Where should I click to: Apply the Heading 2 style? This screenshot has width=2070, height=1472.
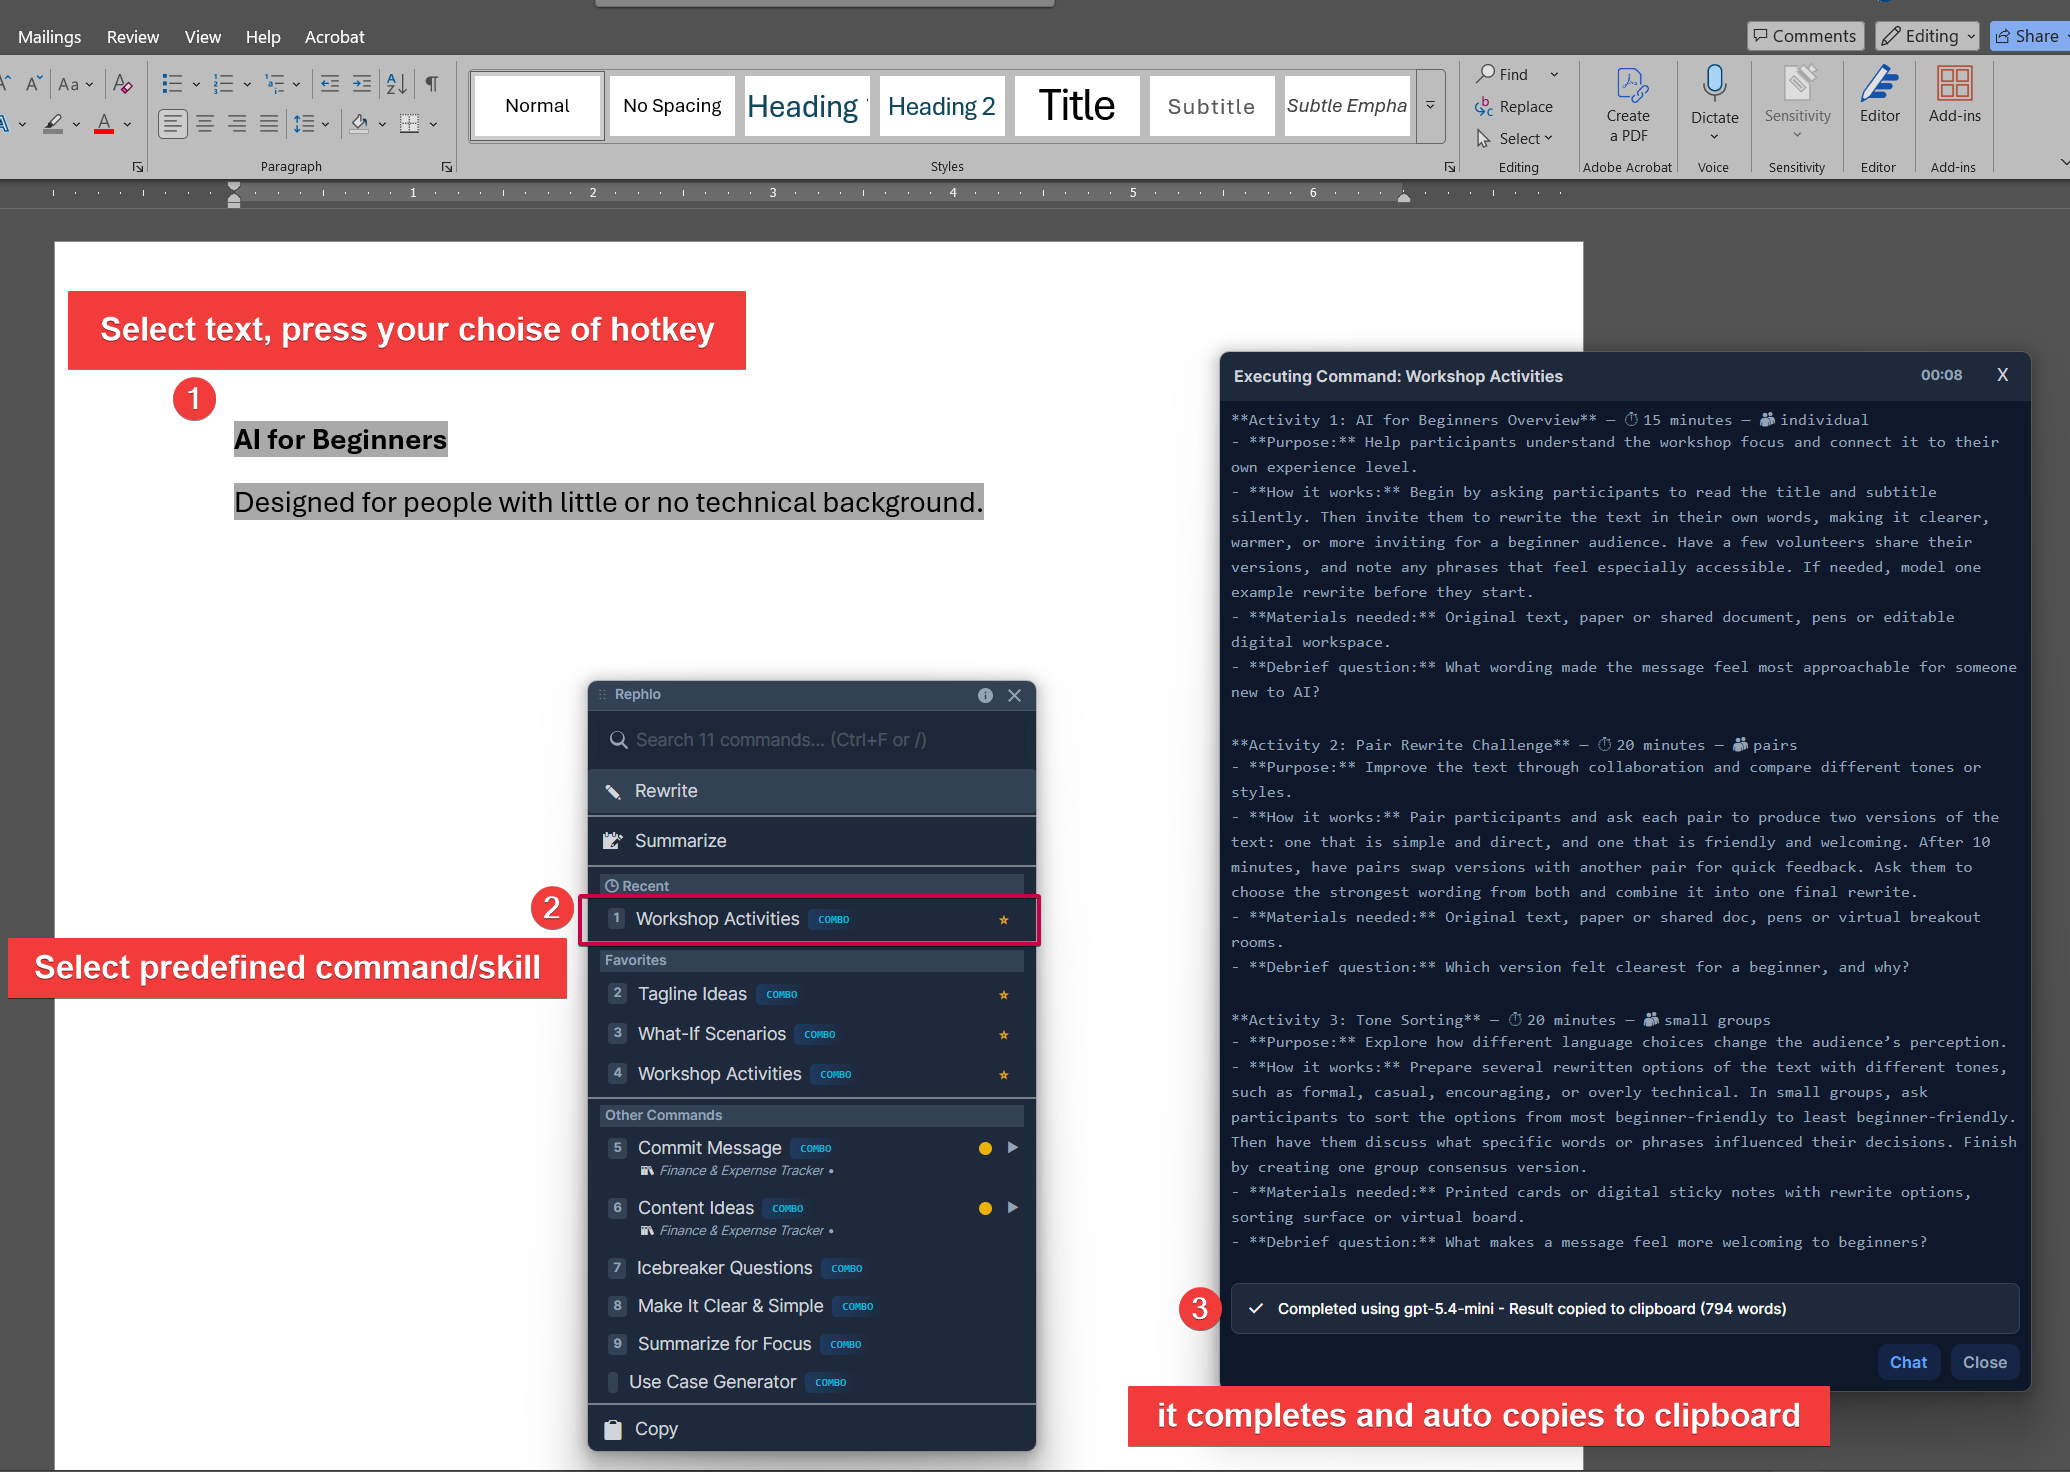click(x=942, y=106)
